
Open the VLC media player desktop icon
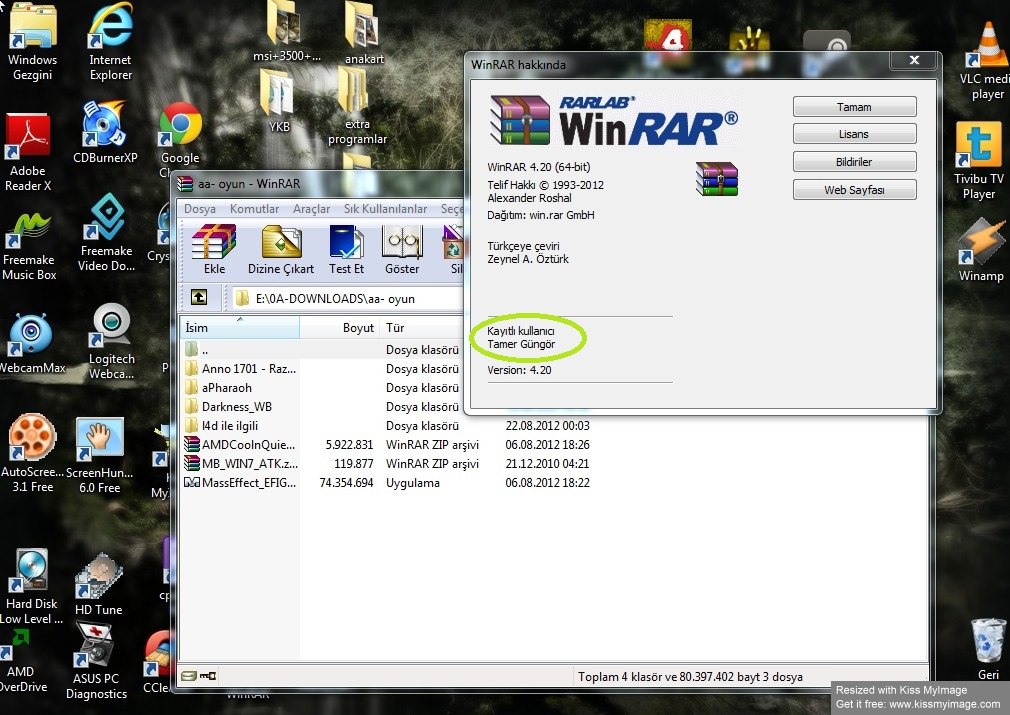coord(986,61)
